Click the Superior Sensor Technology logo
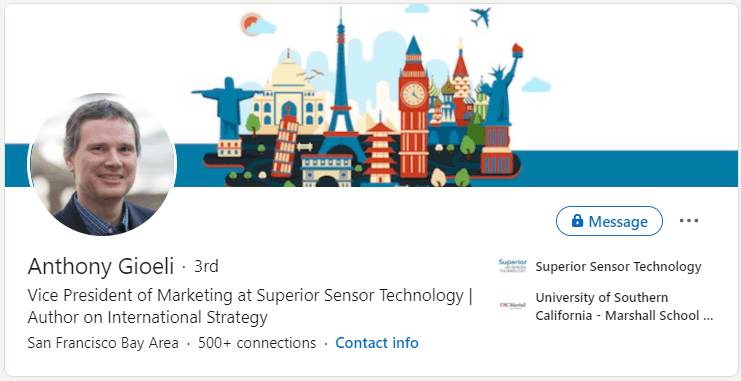Image resolution: width=741 pixels, height=381 pixels. (512, 266)
